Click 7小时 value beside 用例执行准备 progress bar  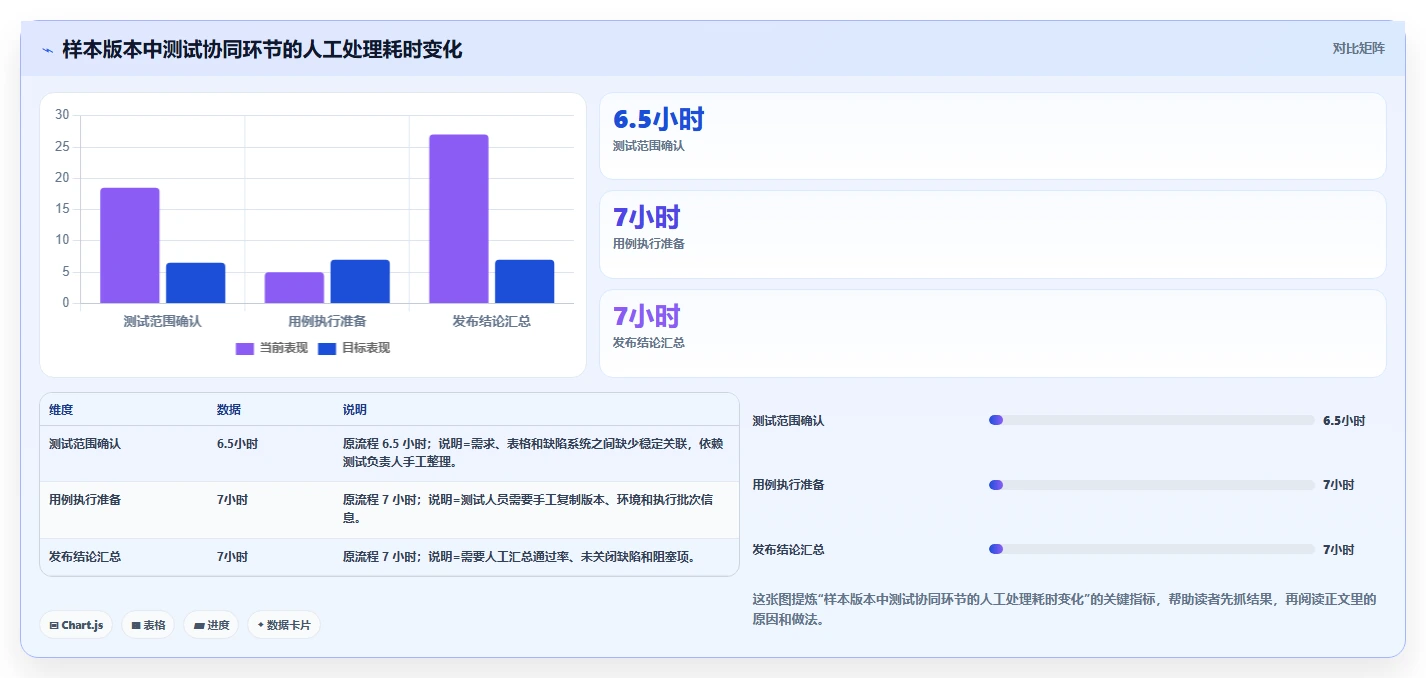click(1339, 485)
